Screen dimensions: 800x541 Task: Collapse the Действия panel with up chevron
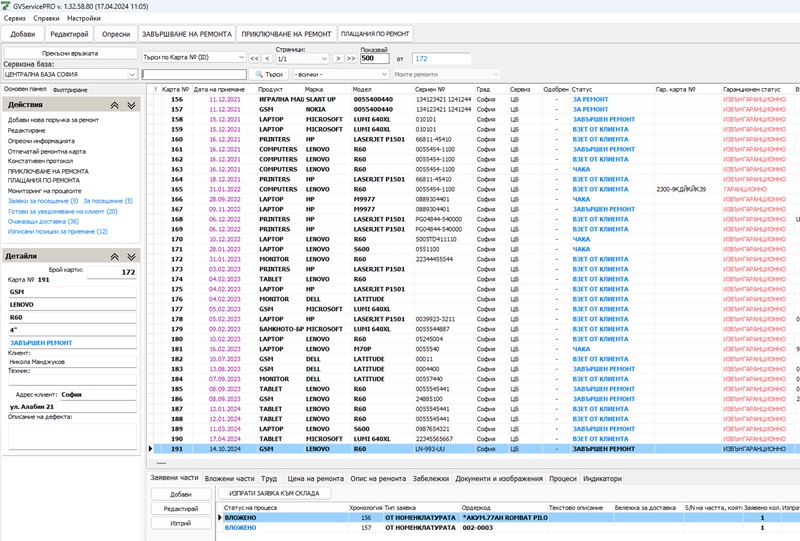pyautogui.click(x=115, y=105)
